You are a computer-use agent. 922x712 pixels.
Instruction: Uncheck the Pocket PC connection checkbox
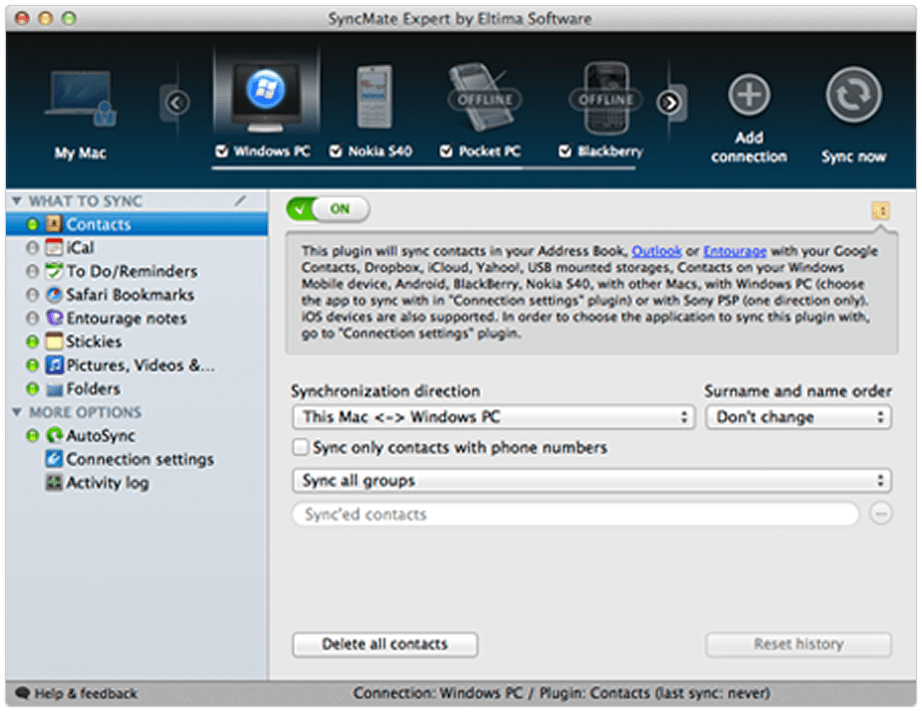click(446, 152)
